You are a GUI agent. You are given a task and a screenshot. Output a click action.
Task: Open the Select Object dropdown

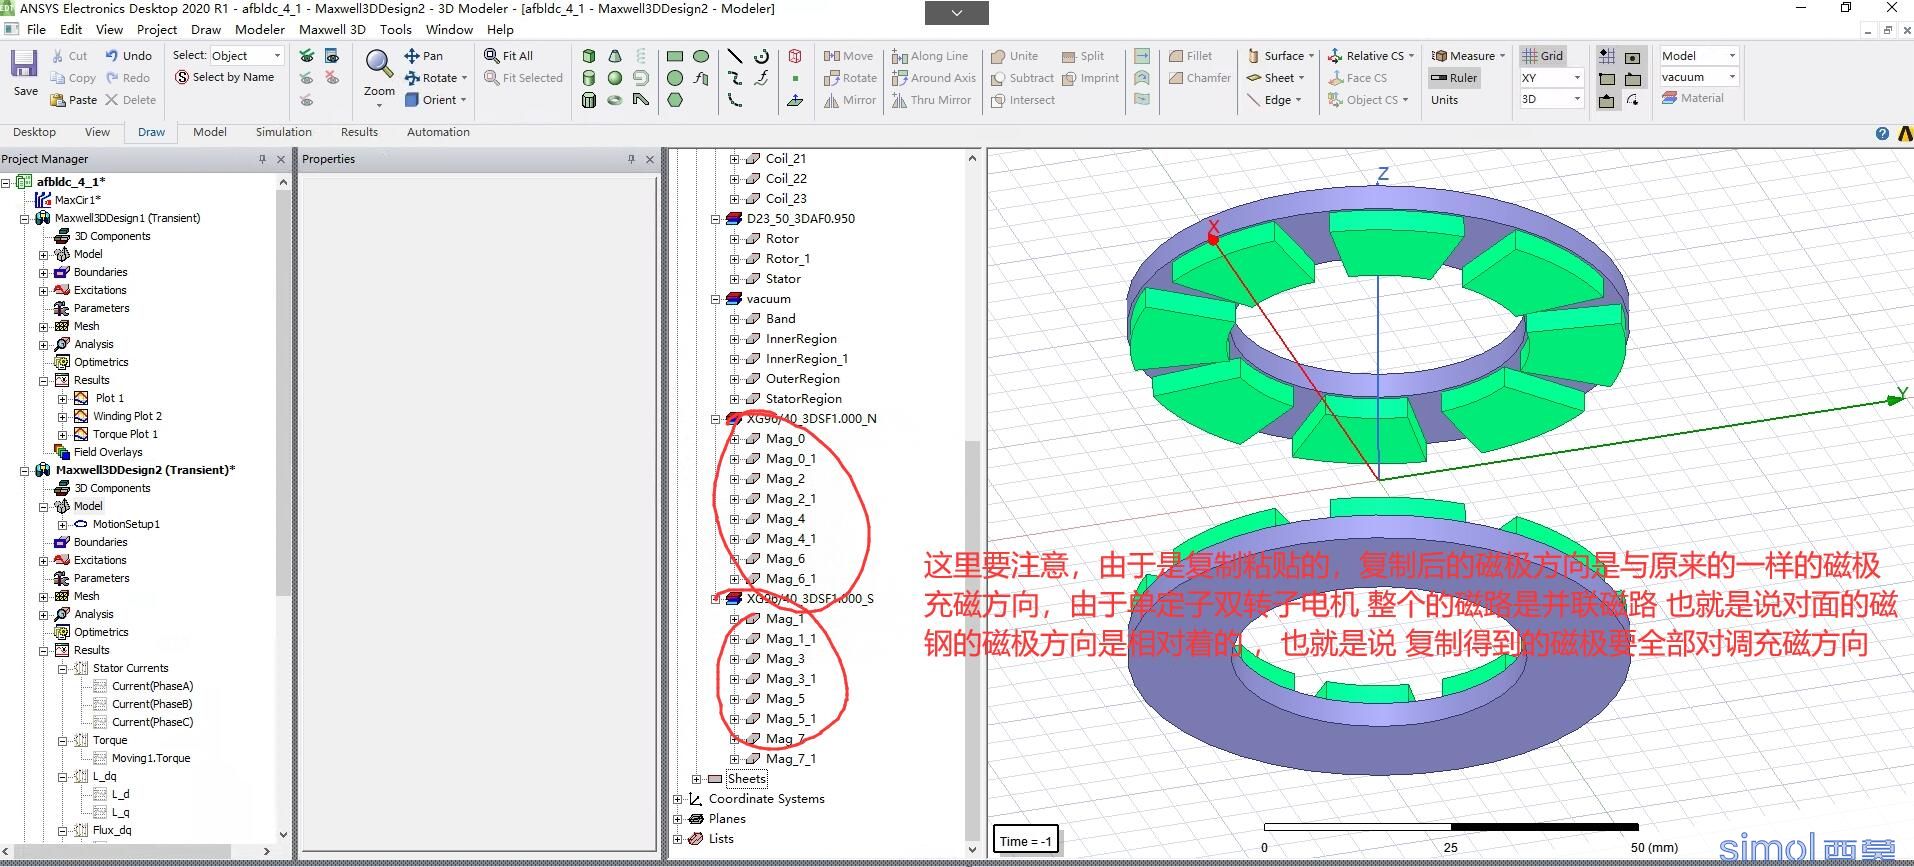[246, 56]
